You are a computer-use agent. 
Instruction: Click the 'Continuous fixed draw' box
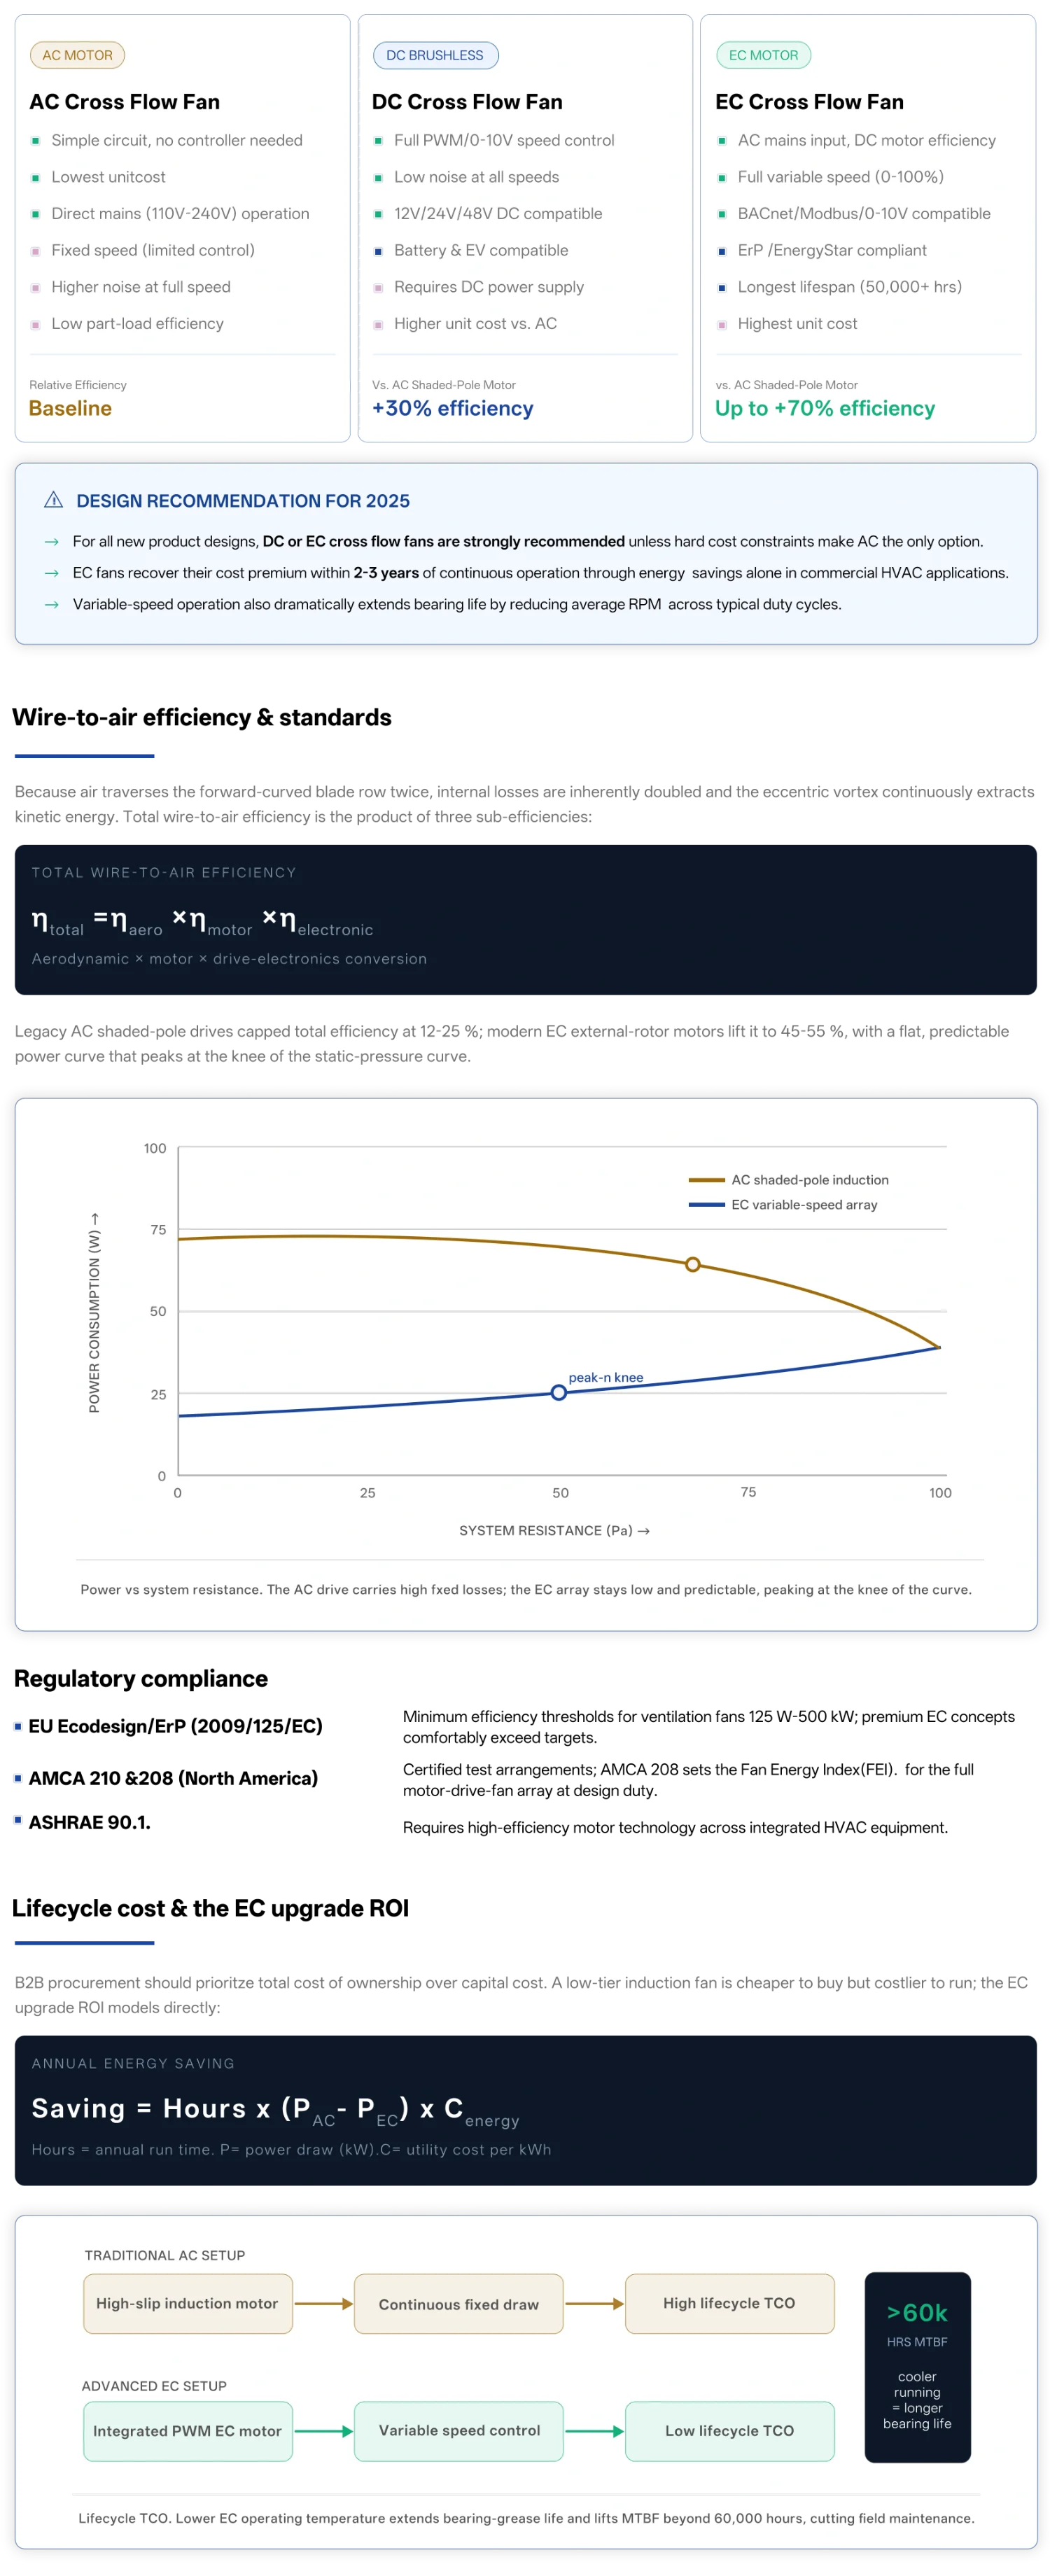[x=459, y=2304]
